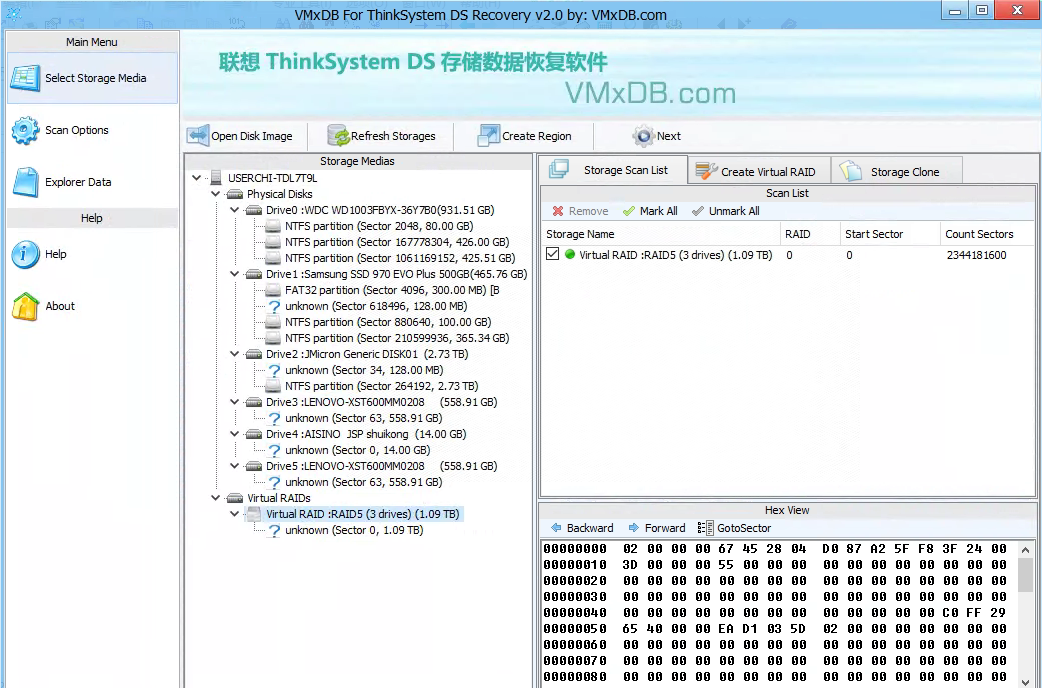Click the Virtual RAID RAID5 tree icon

coord(253,514)
